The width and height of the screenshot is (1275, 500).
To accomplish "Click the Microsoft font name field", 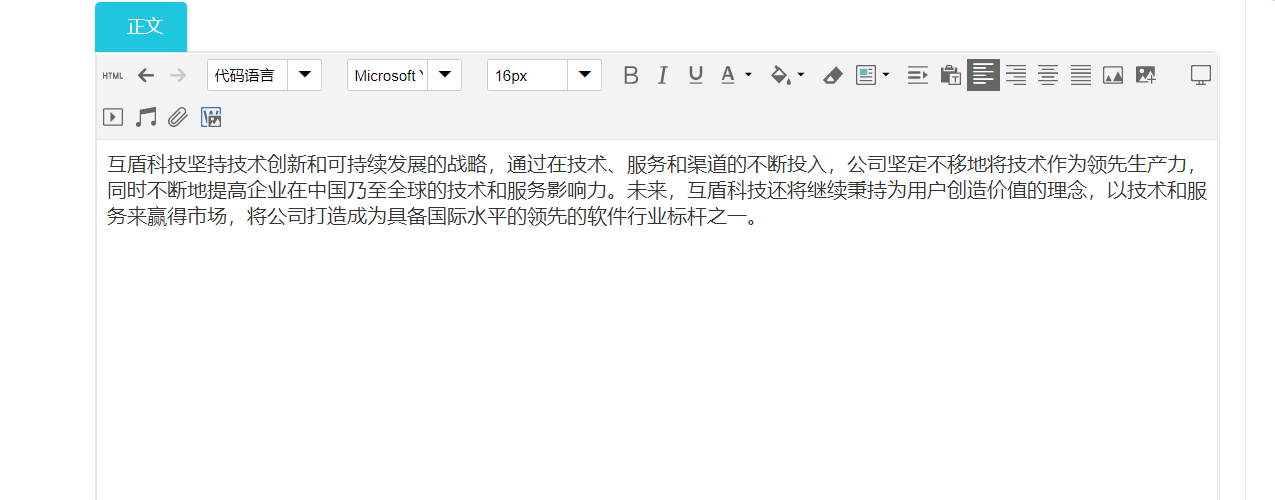I will click(388, 75).
